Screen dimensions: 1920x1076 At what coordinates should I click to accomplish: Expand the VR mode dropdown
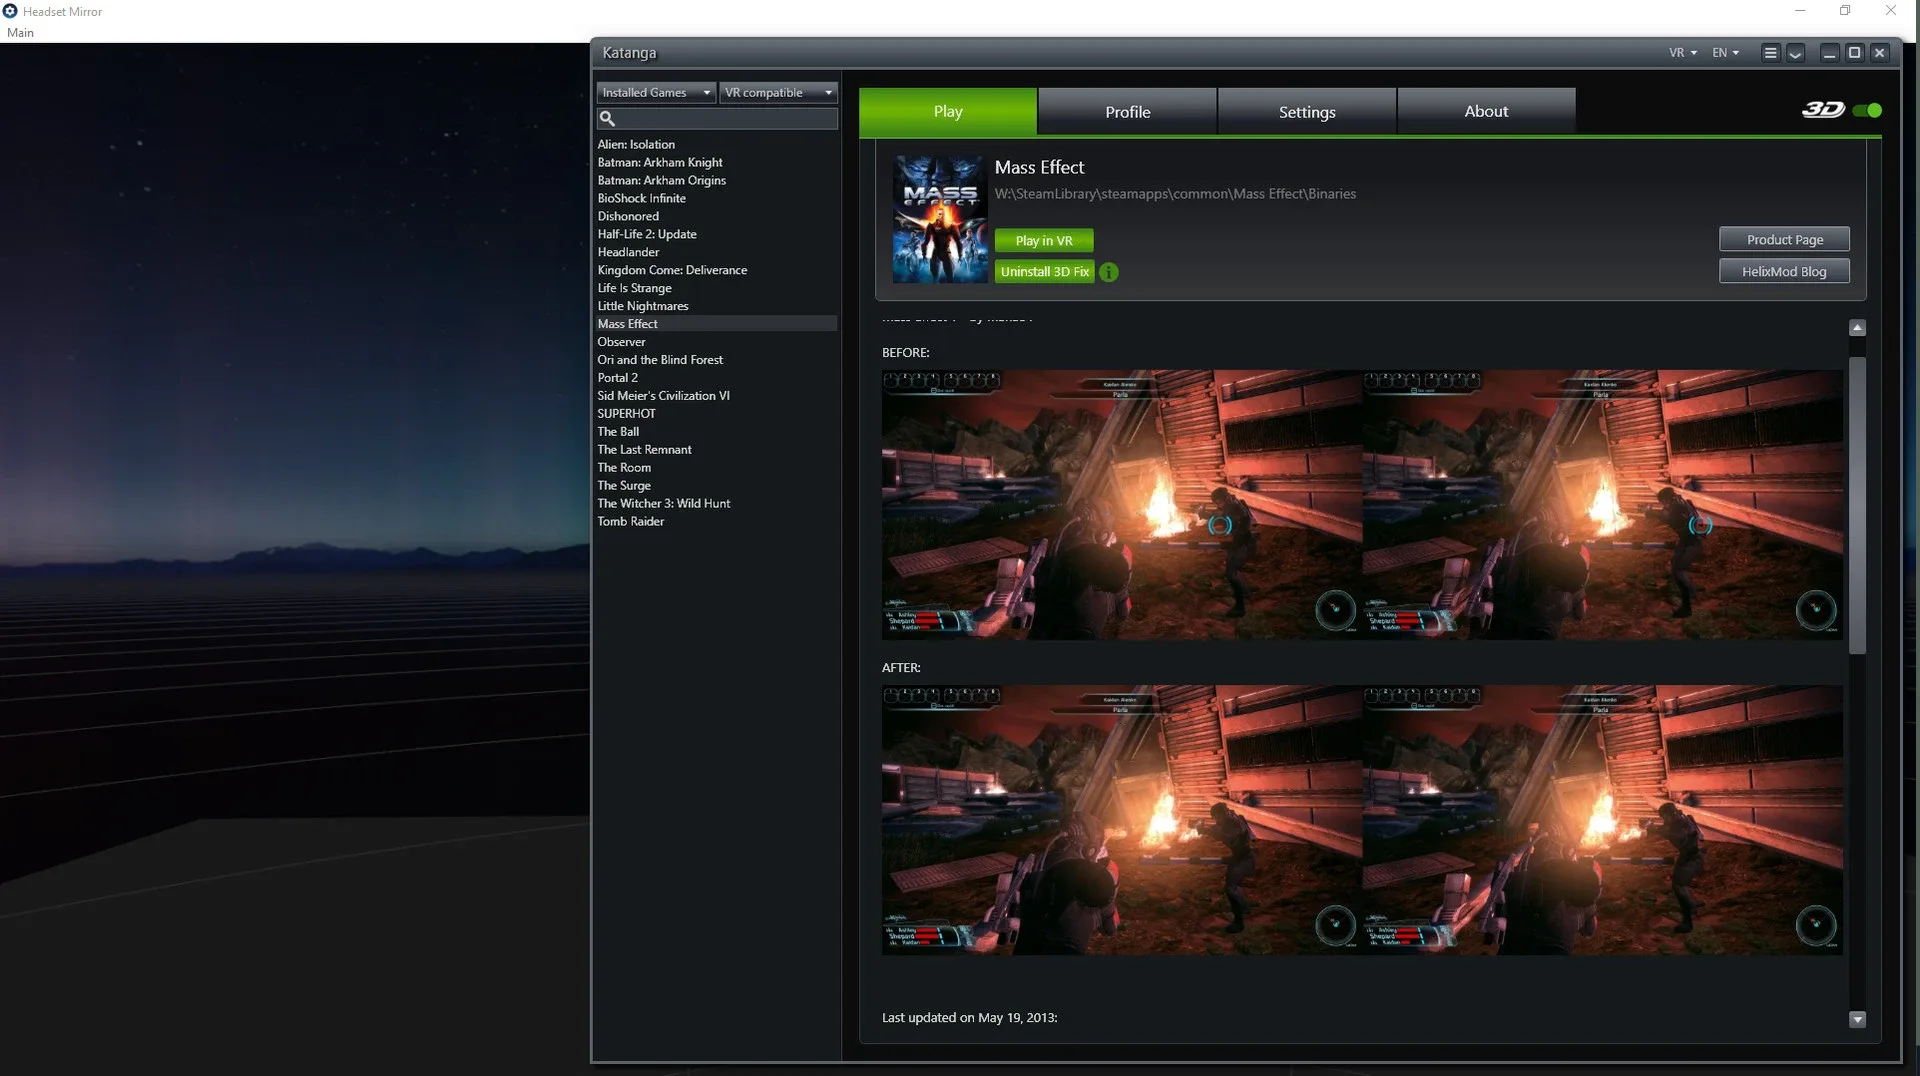pos(1682,53)
